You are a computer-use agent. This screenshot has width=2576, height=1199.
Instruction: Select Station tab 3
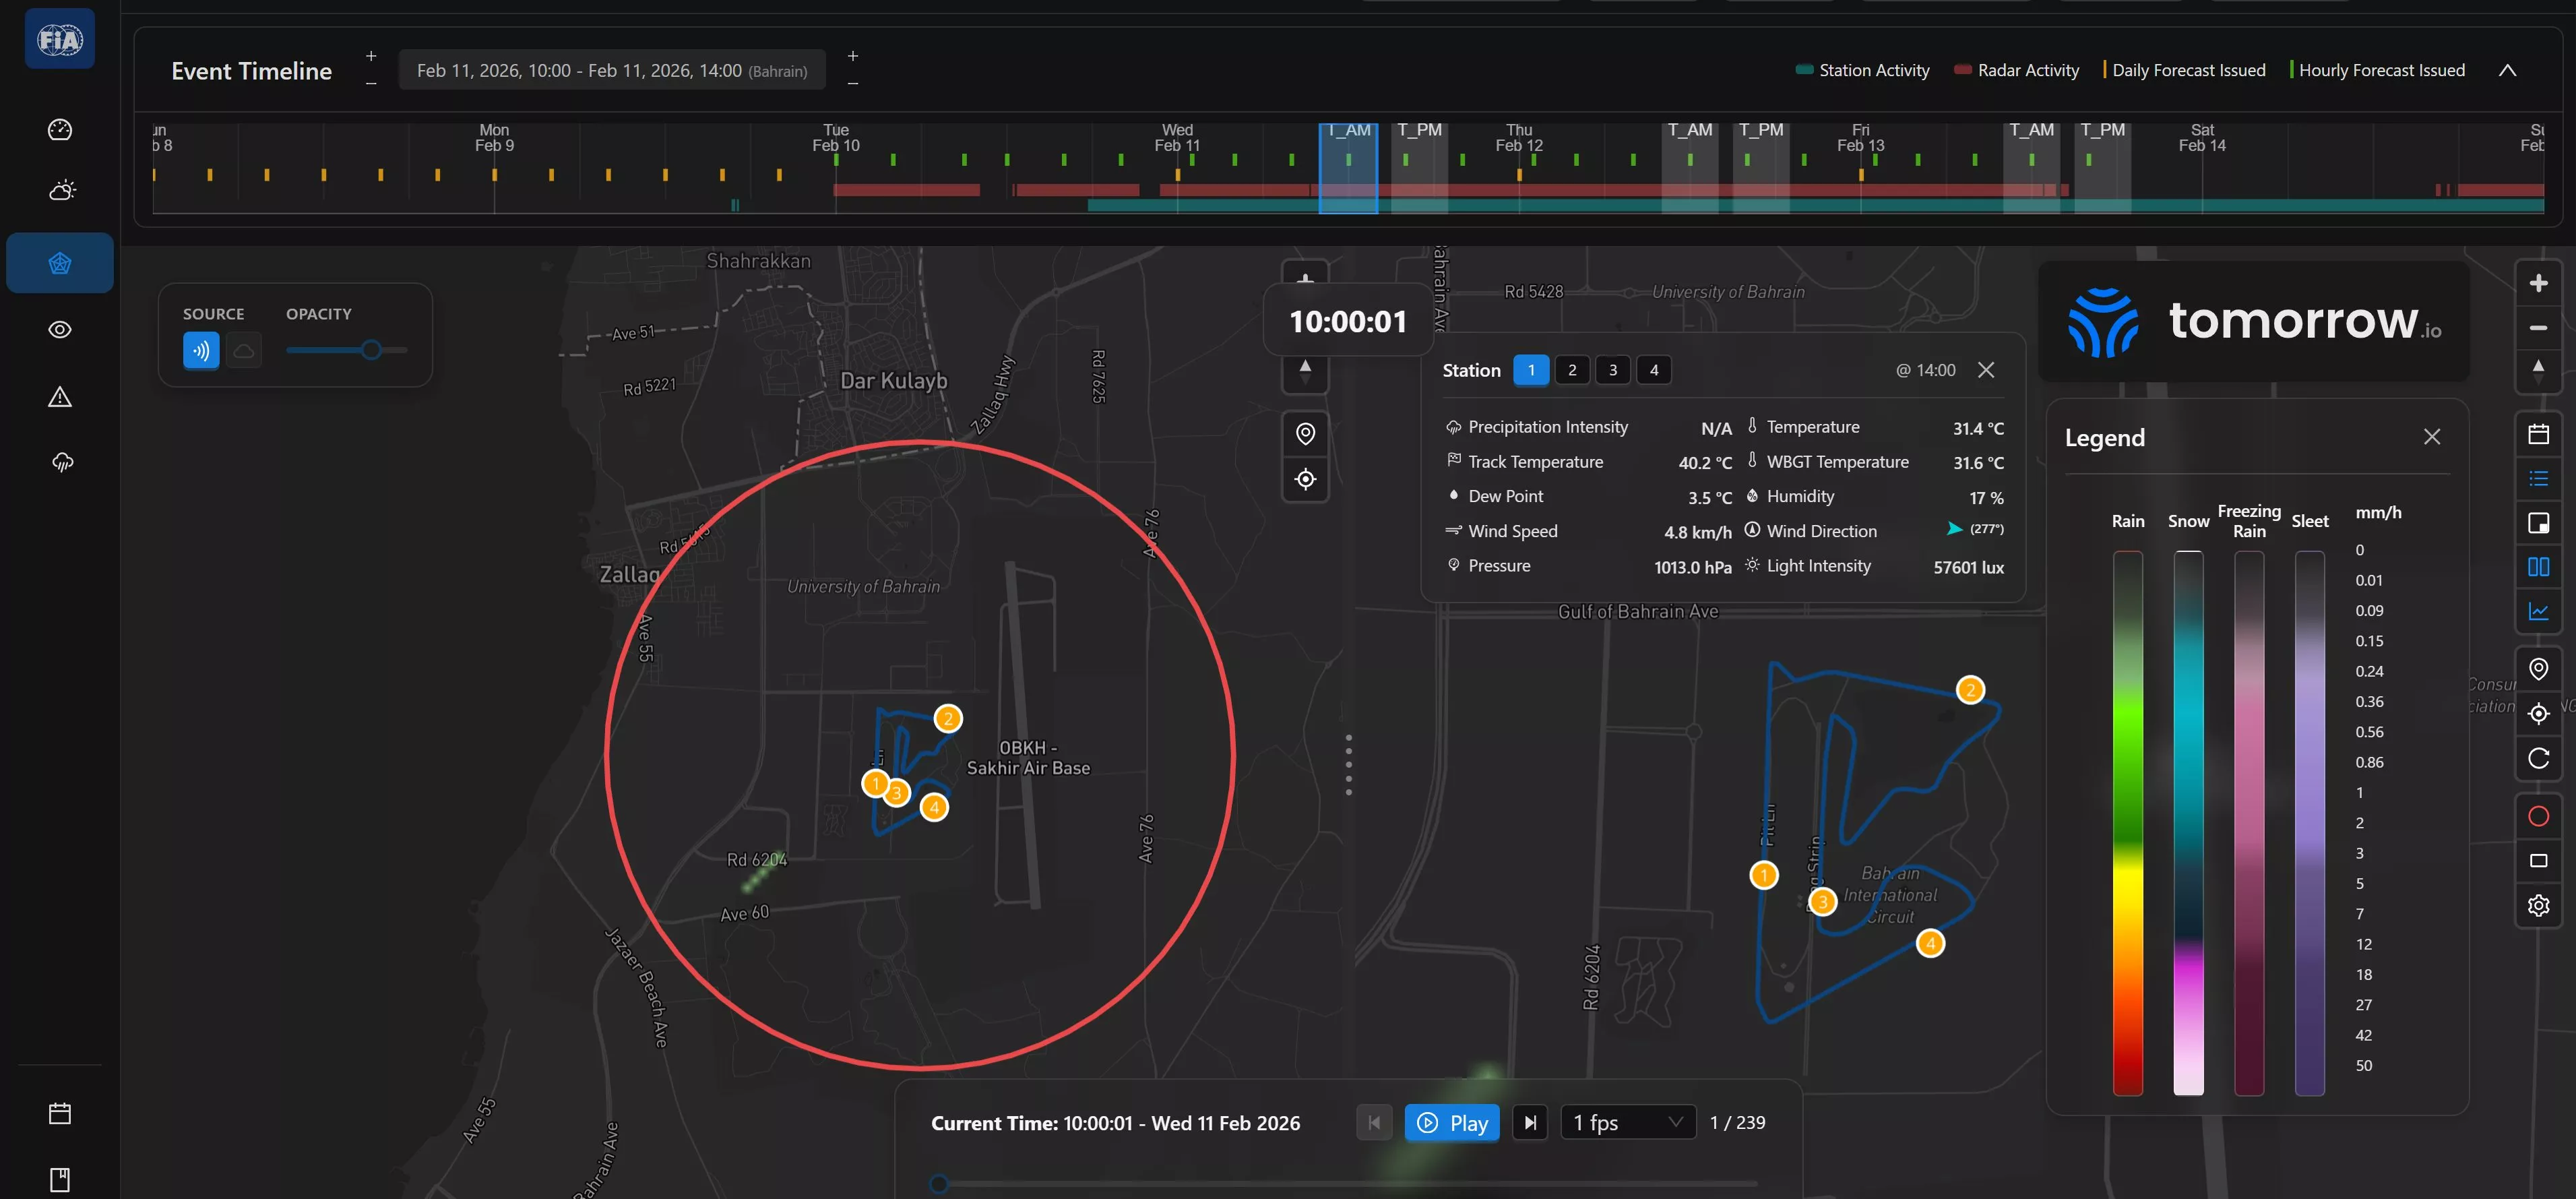pyautogui.click(x=1613, y=370)
